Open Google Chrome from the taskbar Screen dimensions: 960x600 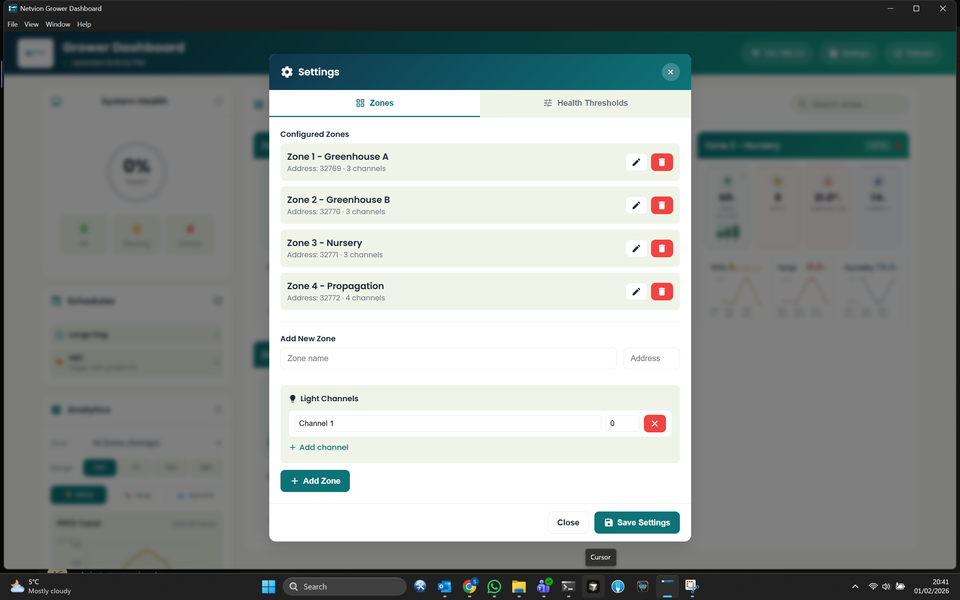pyautogui.click(x=470, y=587)
